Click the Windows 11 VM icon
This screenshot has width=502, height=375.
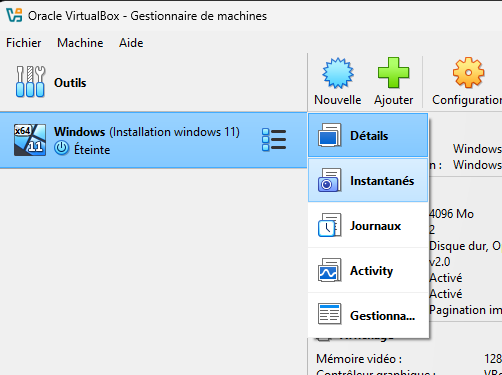coord(30,140)
